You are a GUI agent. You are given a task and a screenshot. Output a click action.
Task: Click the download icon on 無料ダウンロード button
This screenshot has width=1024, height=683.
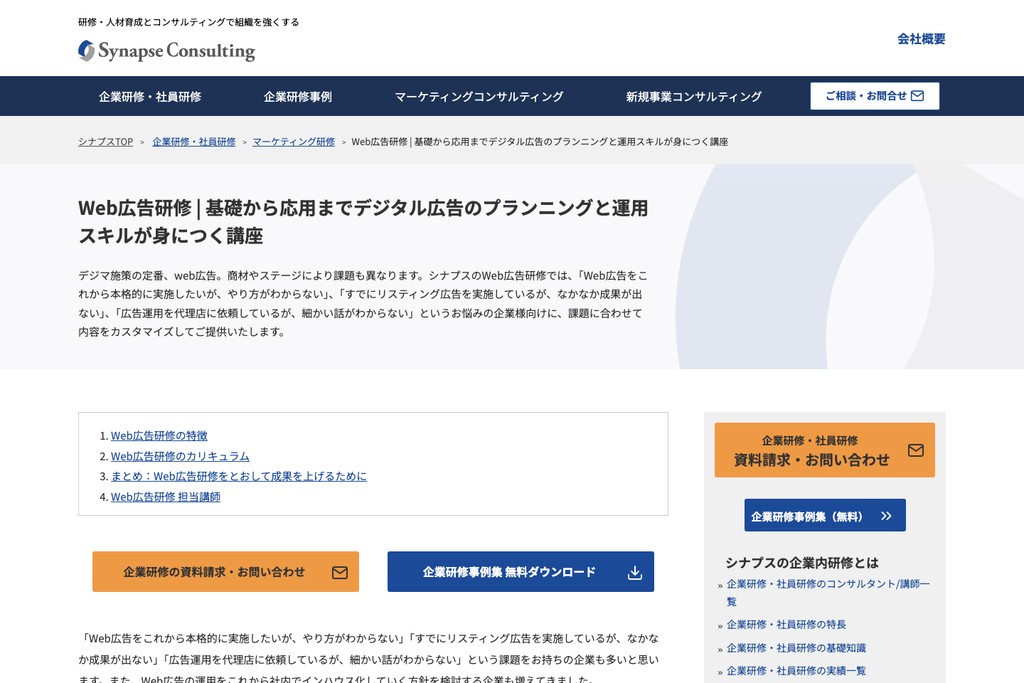click(635, 573)
